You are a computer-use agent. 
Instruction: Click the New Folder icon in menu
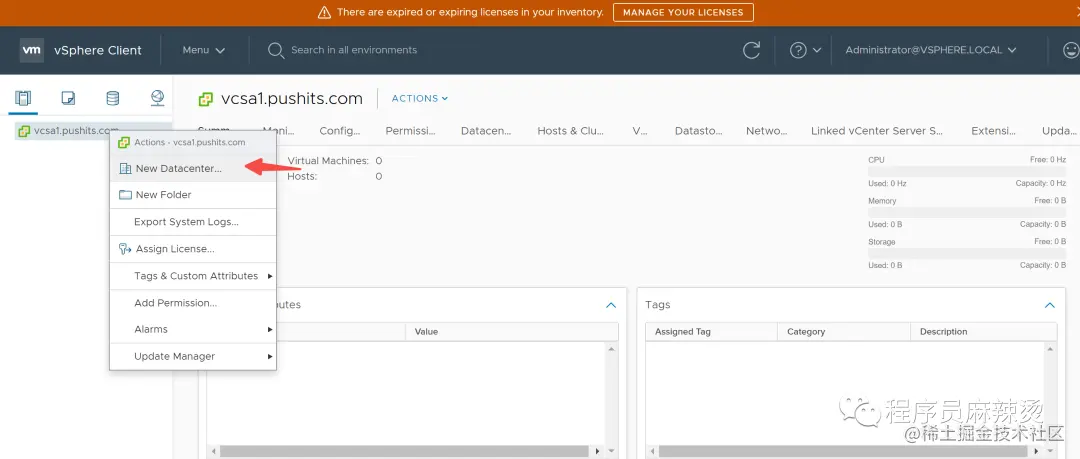tap(125, 194)
